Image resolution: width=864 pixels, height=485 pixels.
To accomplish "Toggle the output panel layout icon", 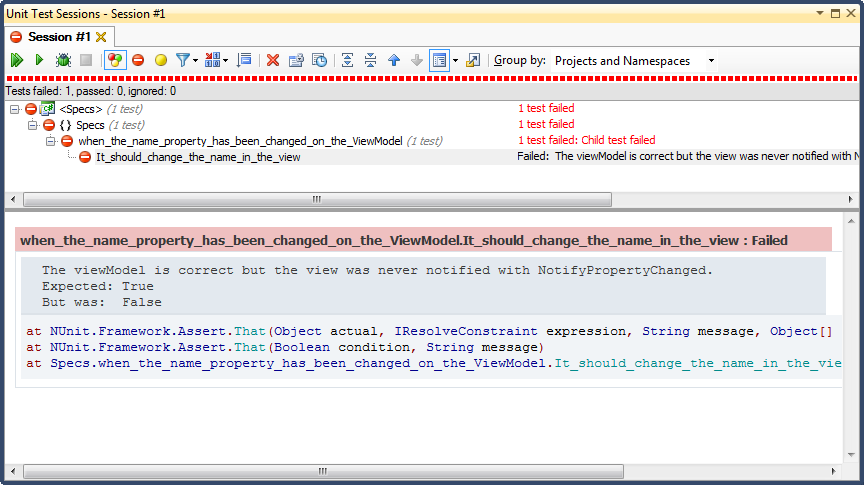I will 440,60.
